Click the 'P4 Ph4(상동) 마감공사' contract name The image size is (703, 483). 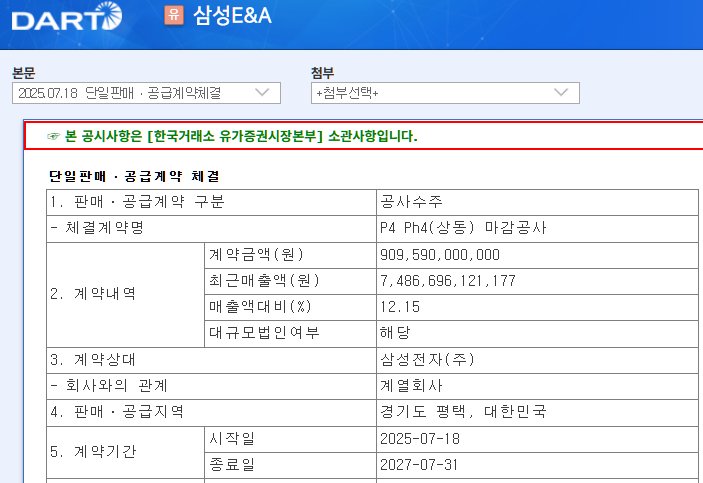[463, 228]
